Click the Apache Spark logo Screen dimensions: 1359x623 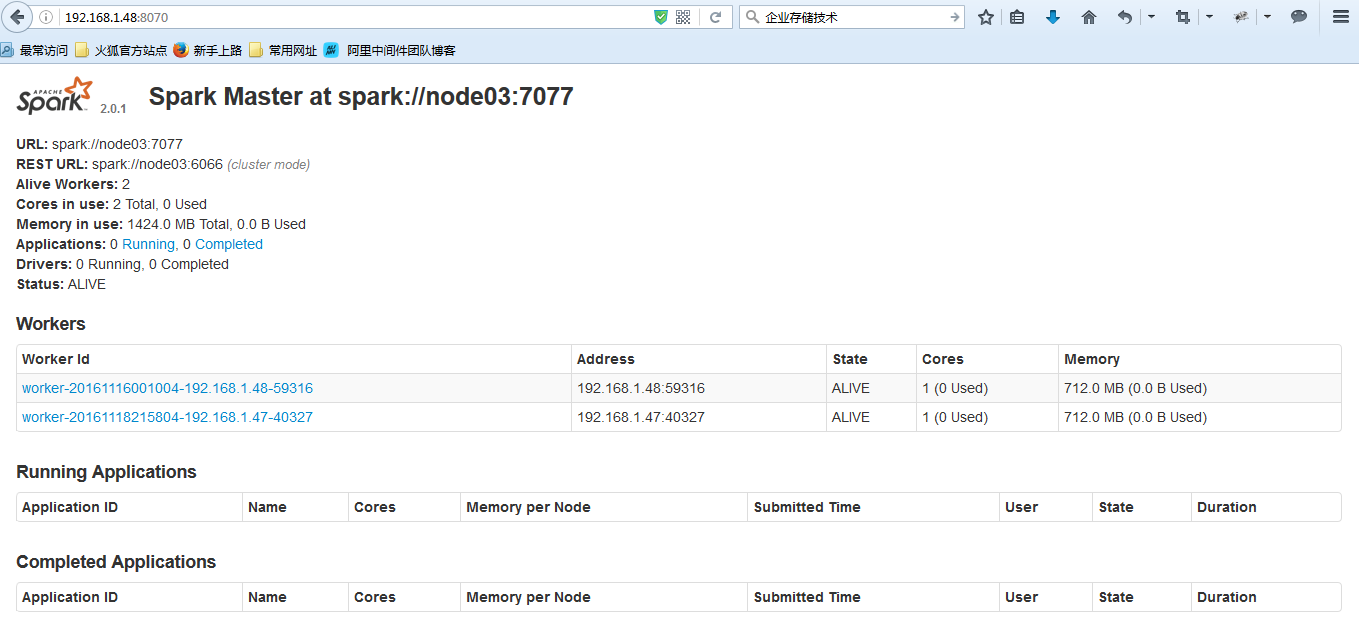[55, 96]
